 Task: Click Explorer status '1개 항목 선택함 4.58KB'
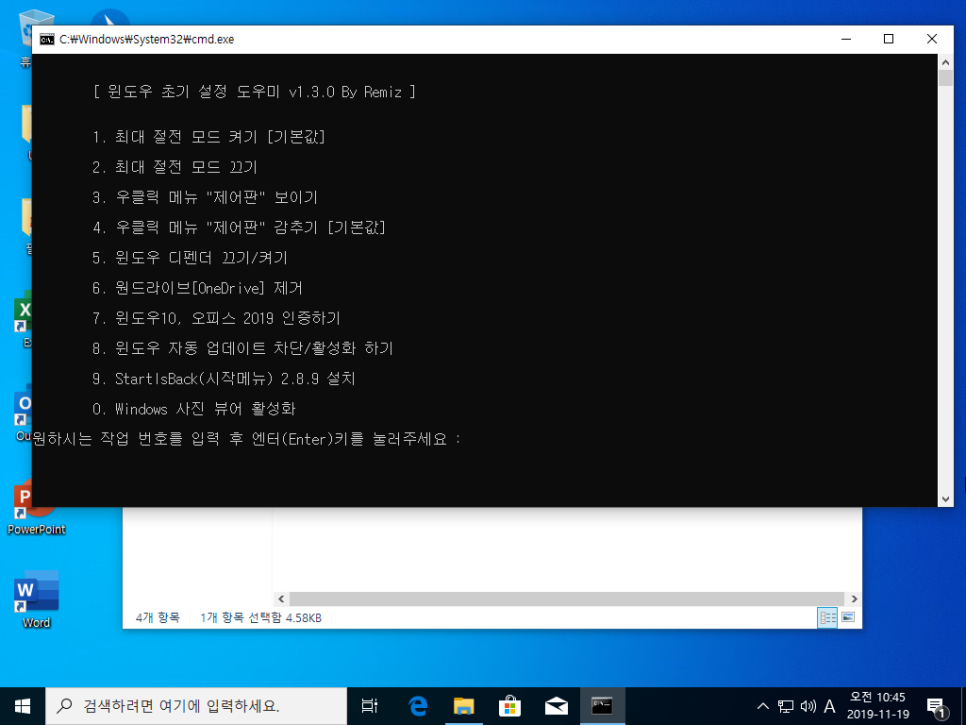tap(261, 617)
